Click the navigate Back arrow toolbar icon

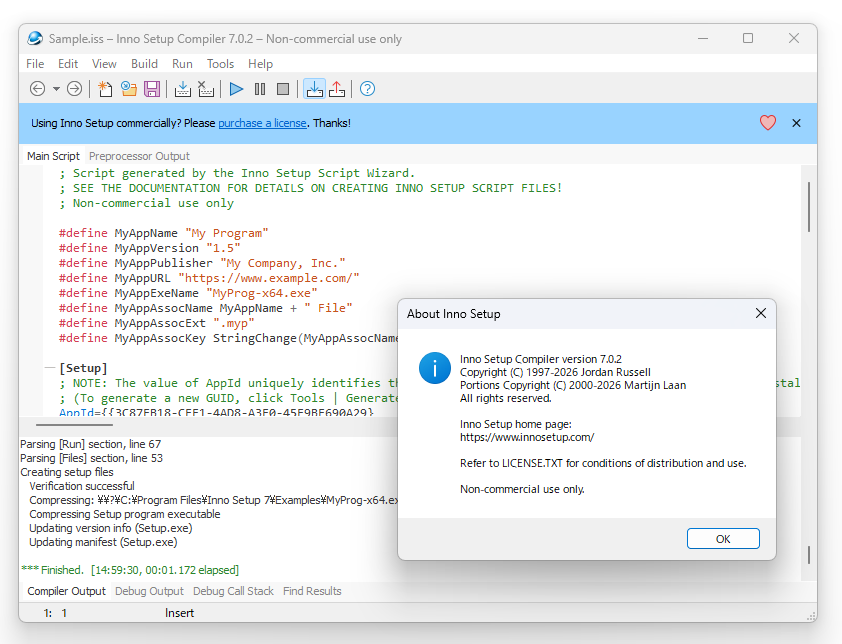(x=38, y=89)
